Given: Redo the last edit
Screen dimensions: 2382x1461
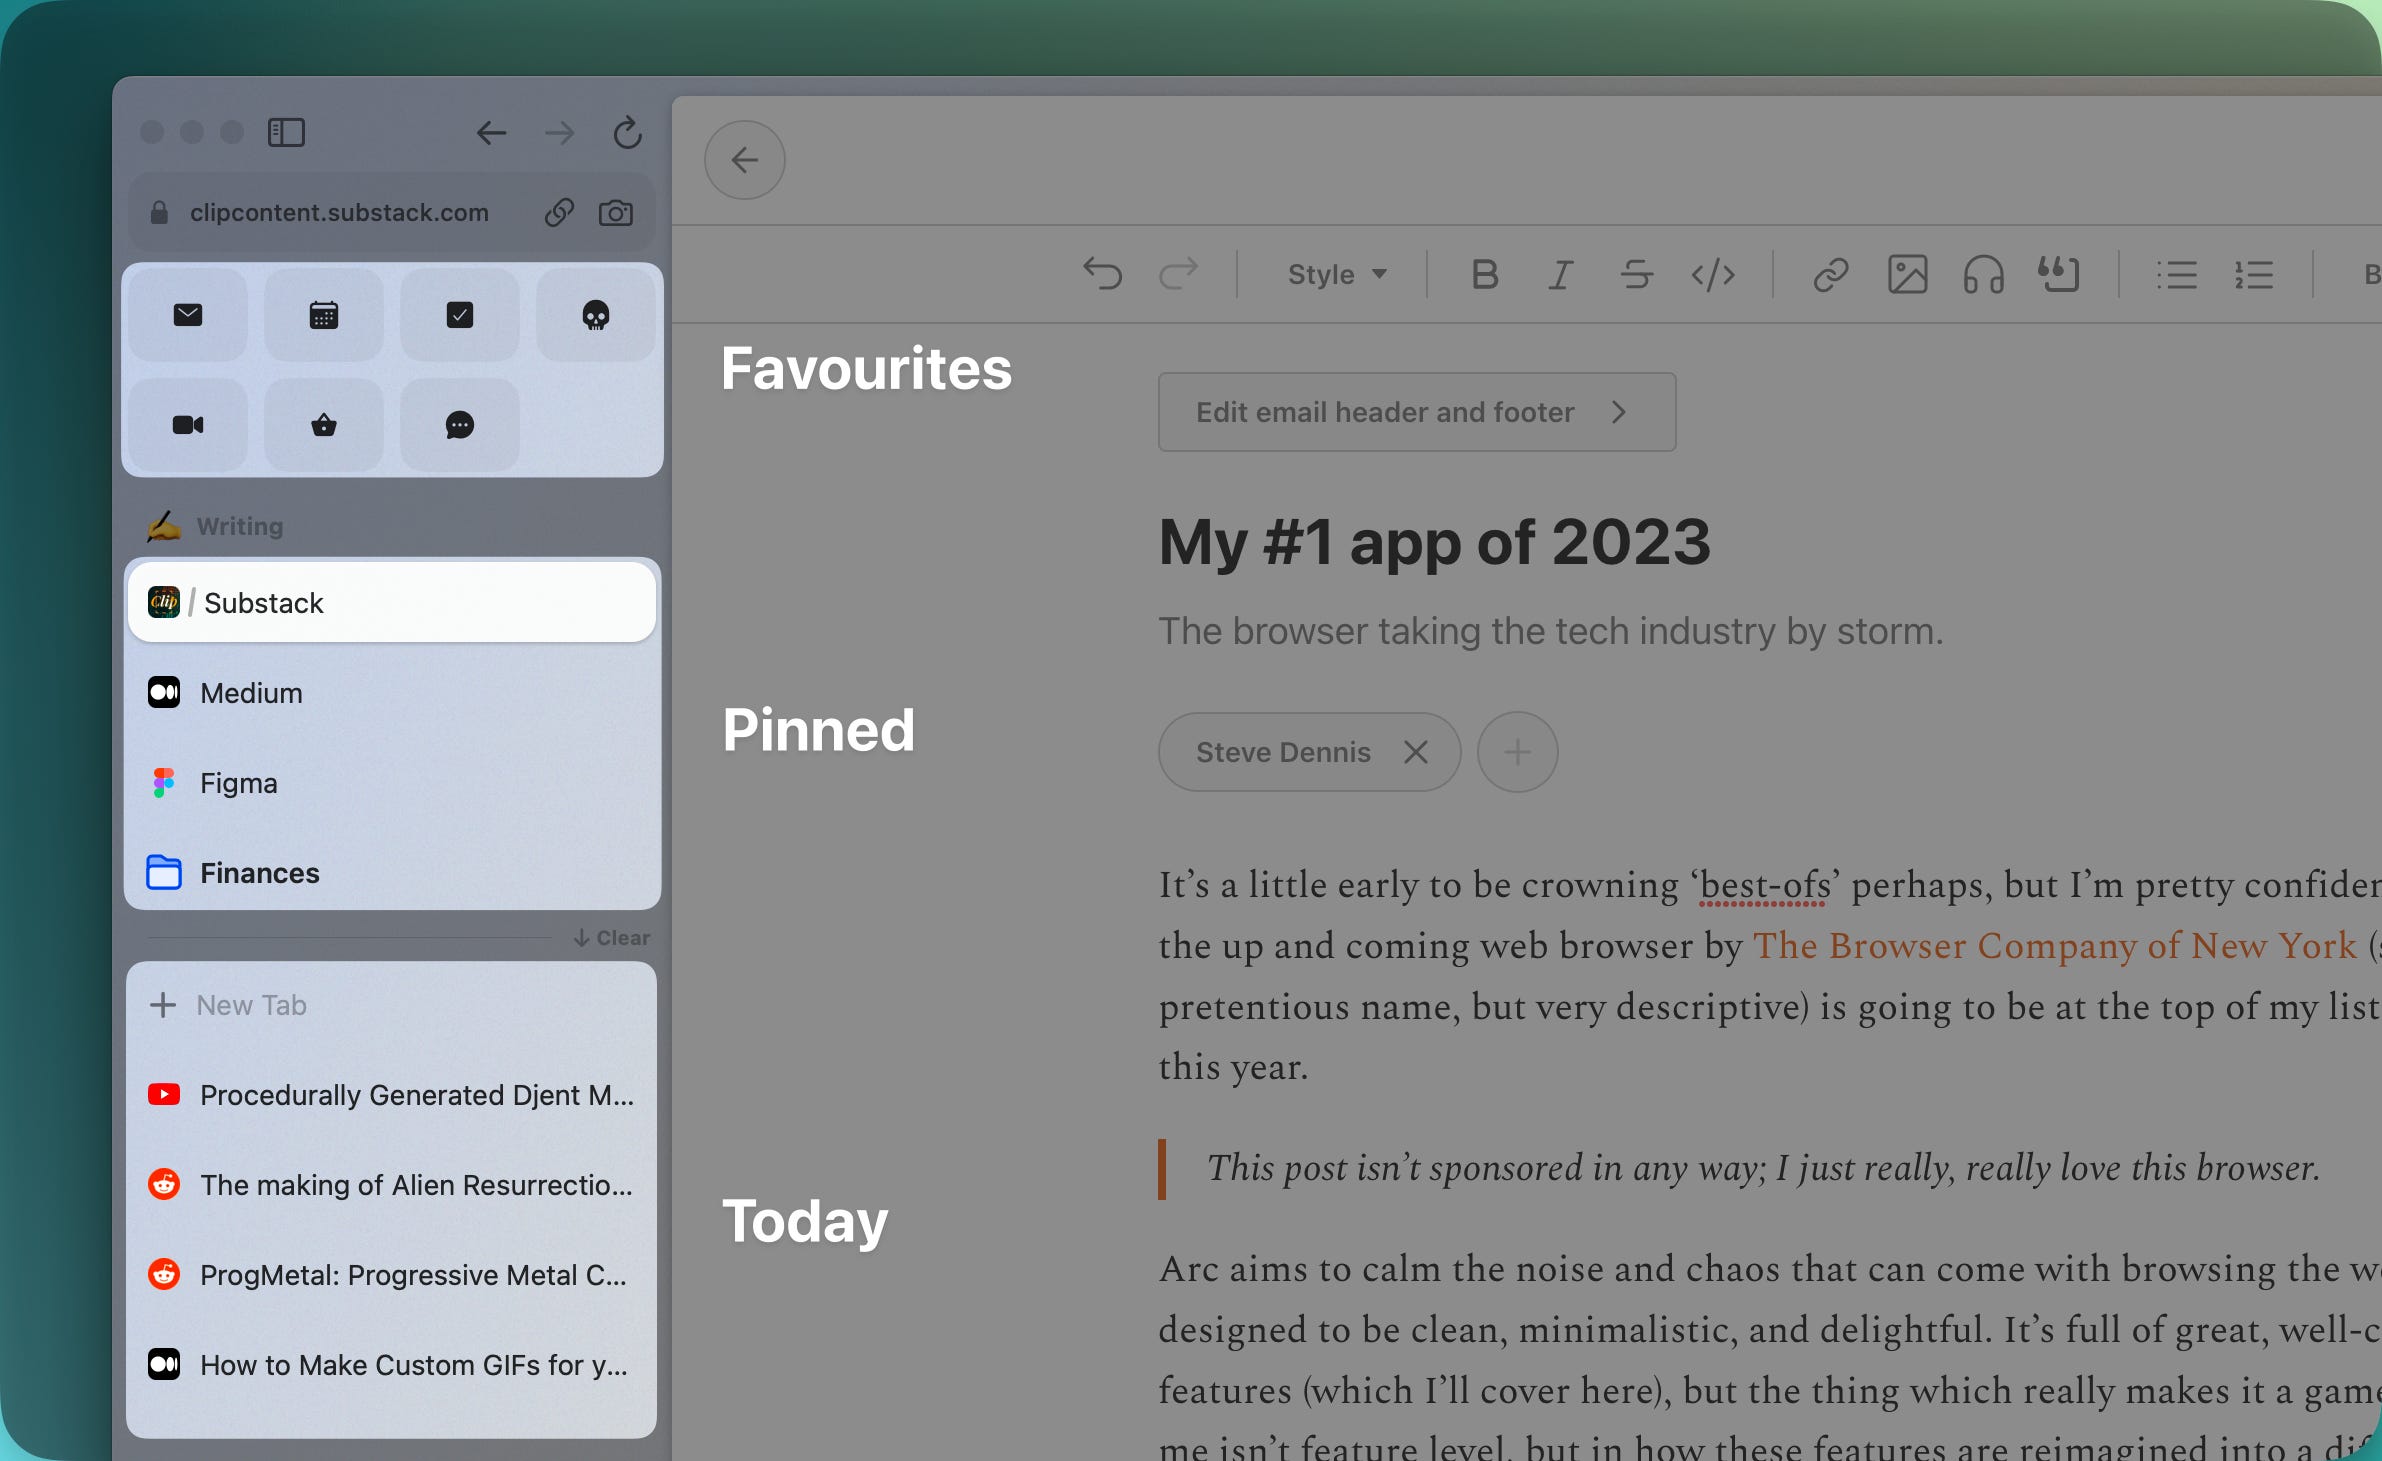Looking at the screenshot, I should point(1178,274).
